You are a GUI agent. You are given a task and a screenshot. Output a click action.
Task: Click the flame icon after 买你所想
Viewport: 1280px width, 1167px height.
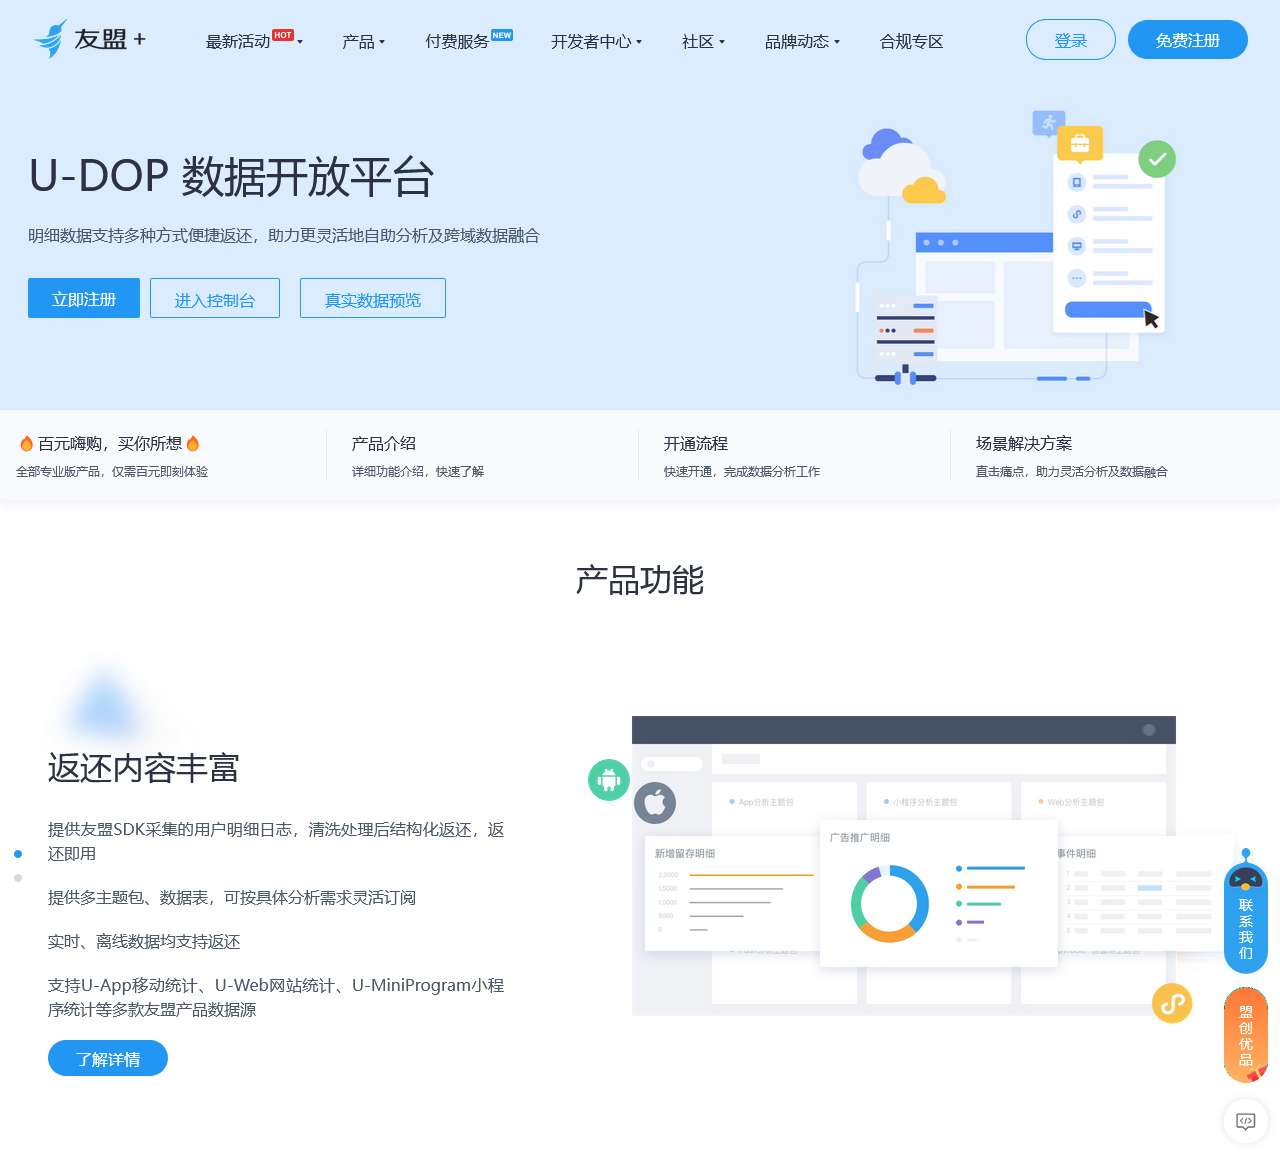[x=193, y=443]
